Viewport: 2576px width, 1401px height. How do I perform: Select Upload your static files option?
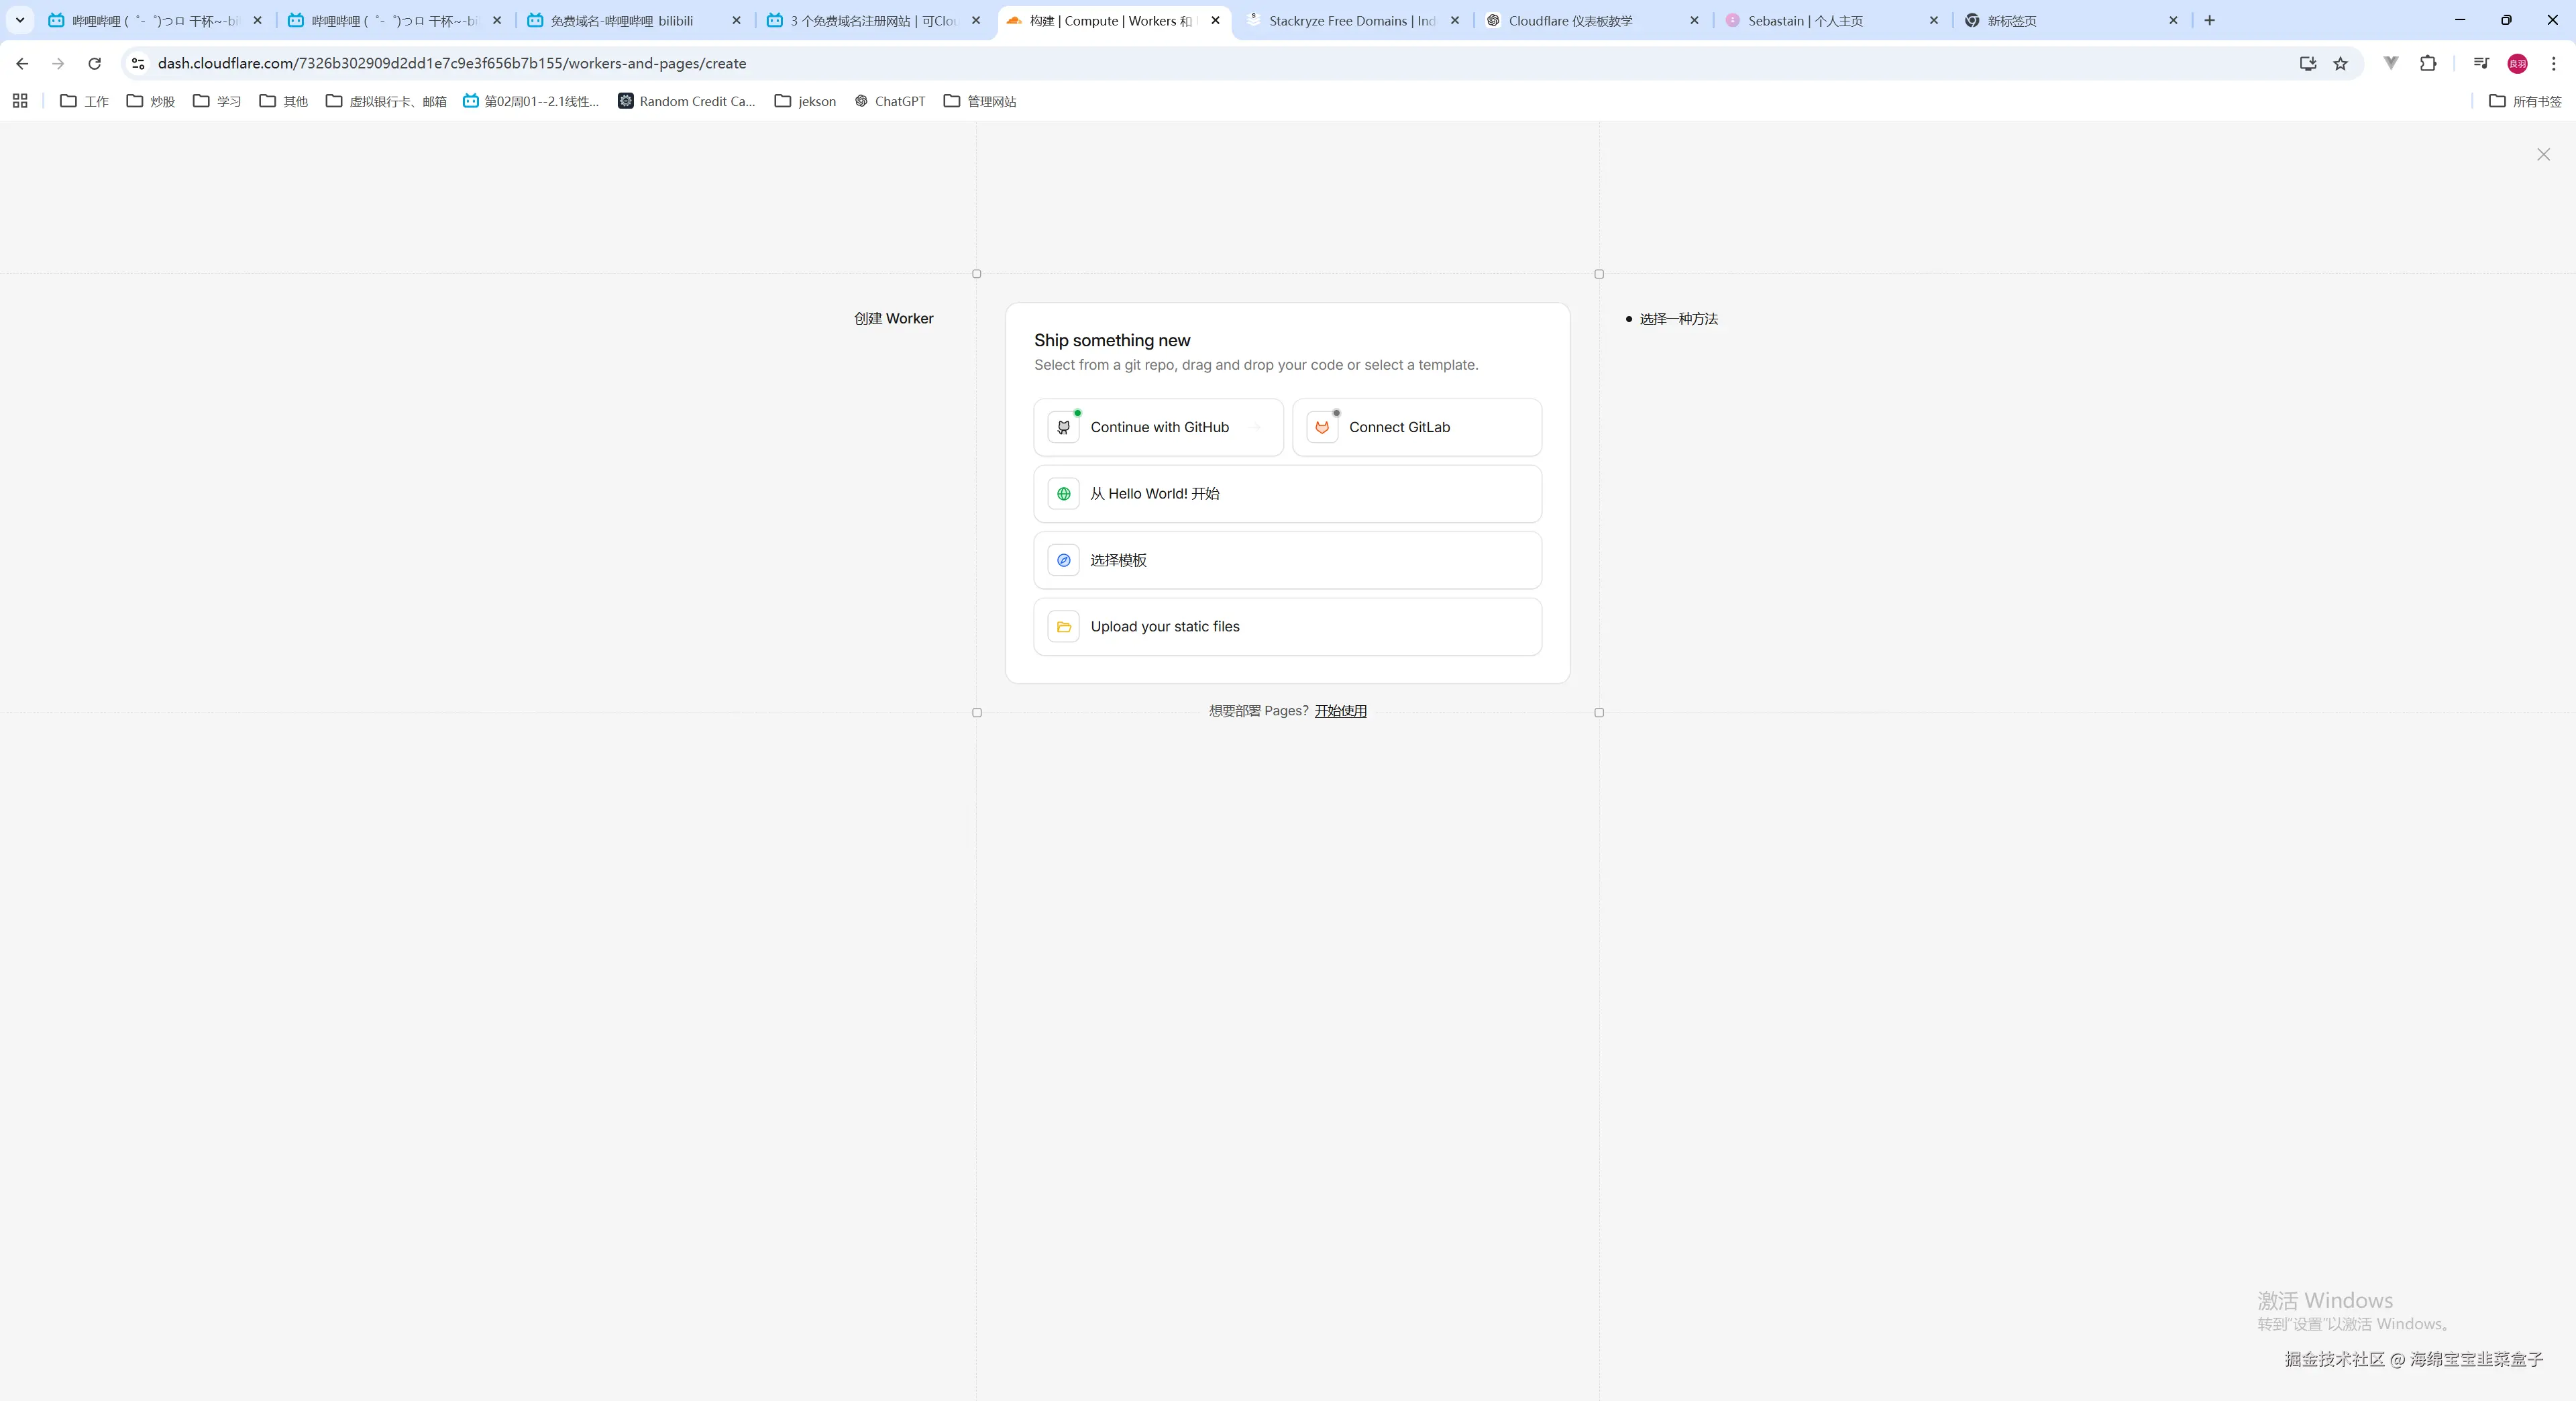[x=1287, y=627]
